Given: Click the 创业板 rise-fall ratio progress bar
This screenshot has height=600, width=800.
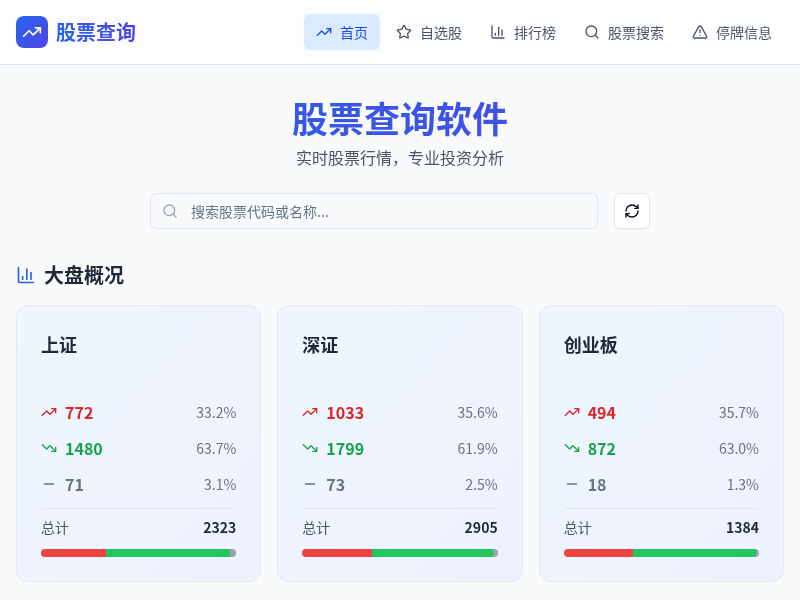Looking at the screenshot, I should pos(661,553).
